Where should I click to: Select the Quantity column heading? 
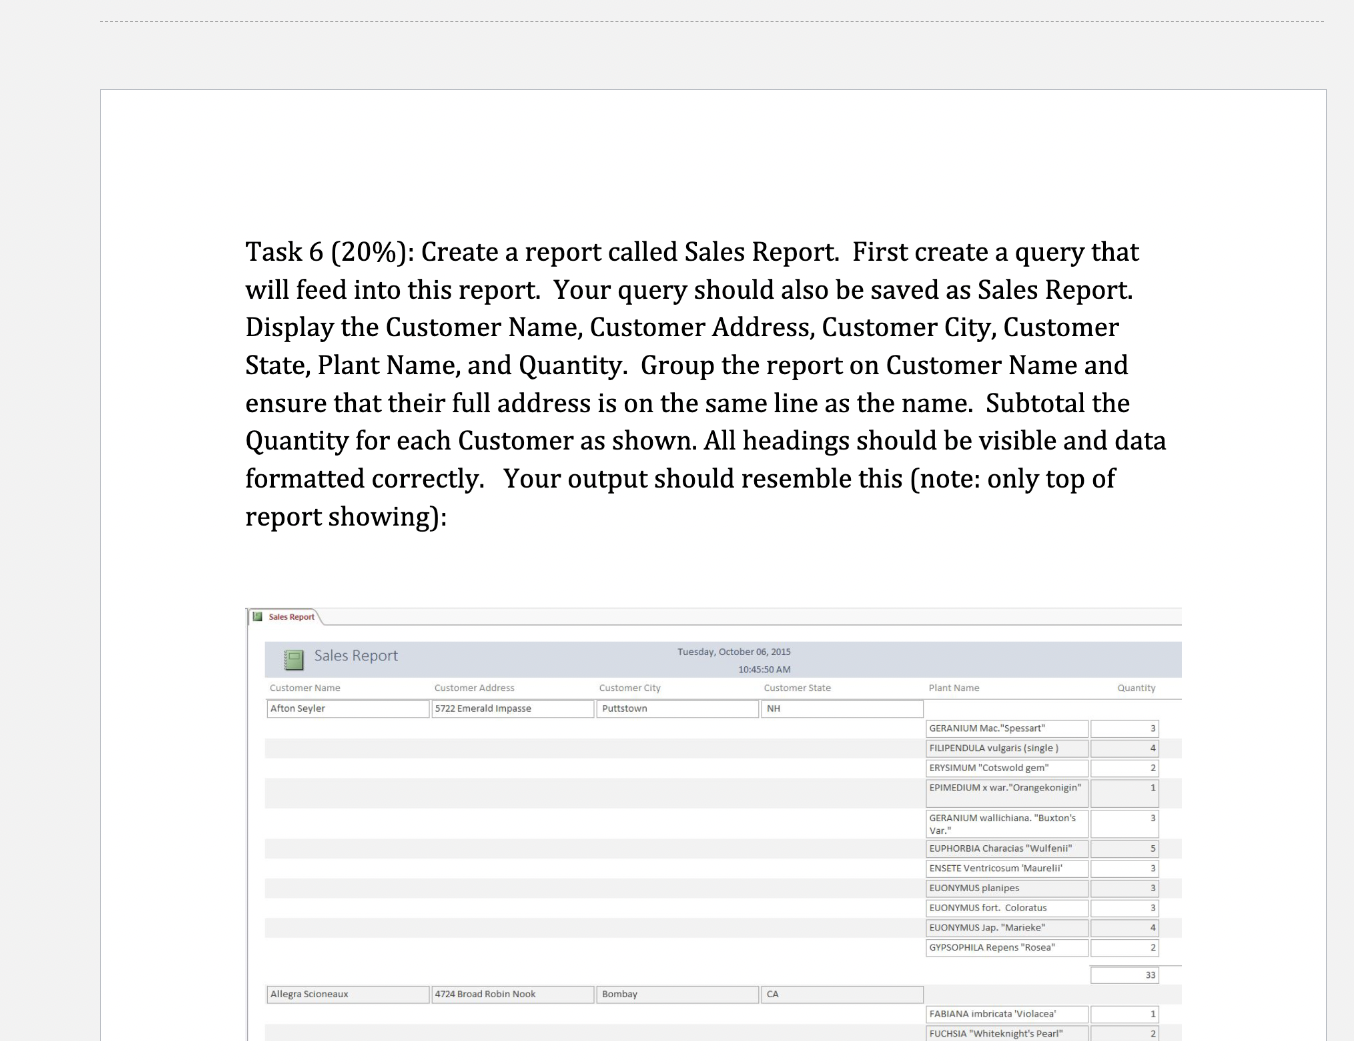[1136, 688]
